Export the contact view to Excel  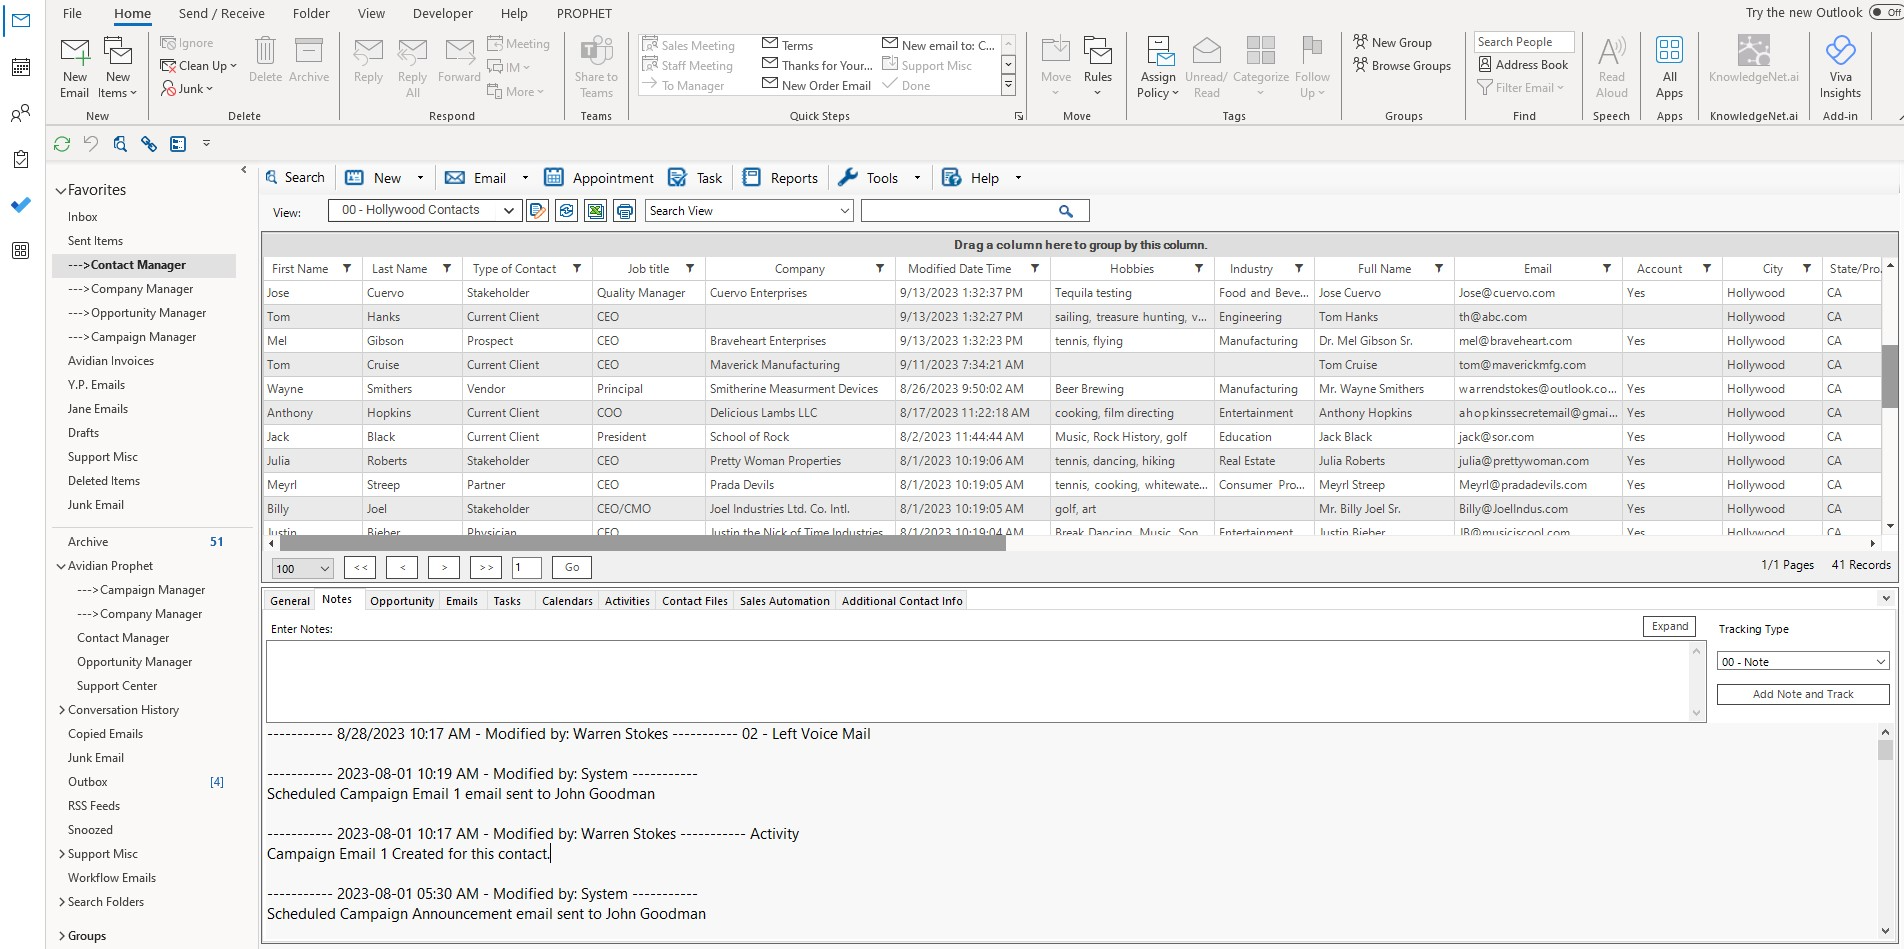click(596, 211)
